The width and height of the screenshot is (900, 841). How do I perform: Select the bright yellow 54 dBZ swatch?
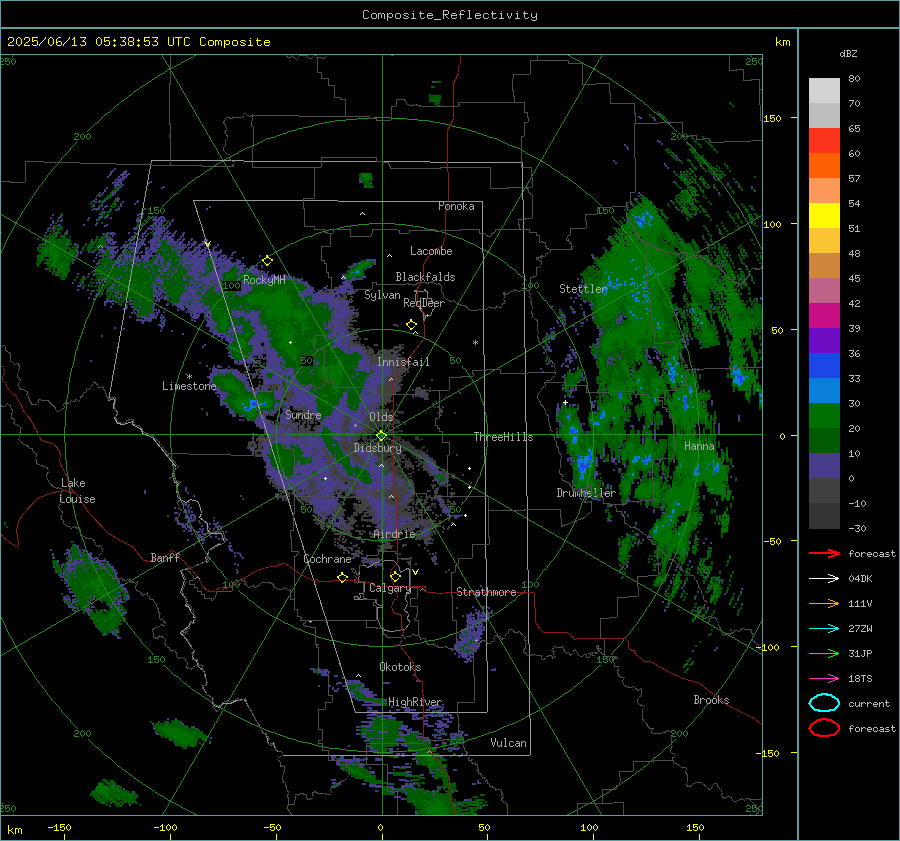coord(824,215)
